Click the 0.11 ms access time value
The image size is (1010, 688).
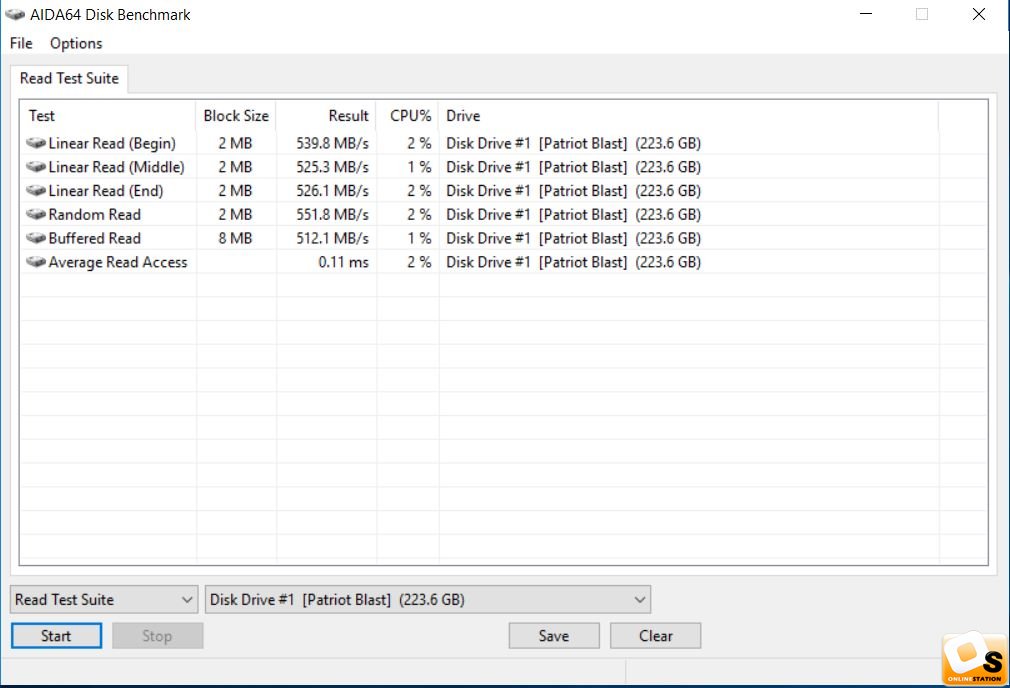(x=343, y=262)
